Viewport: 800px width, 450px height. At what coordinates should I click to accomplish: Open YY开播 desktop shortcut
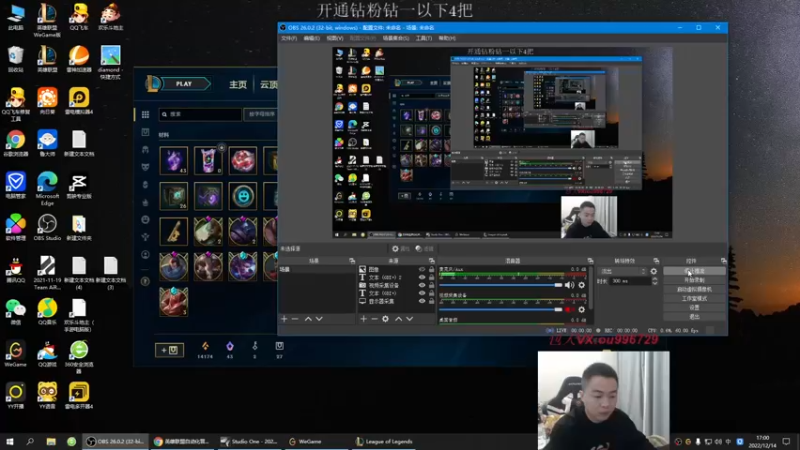(x=15, y=396)
